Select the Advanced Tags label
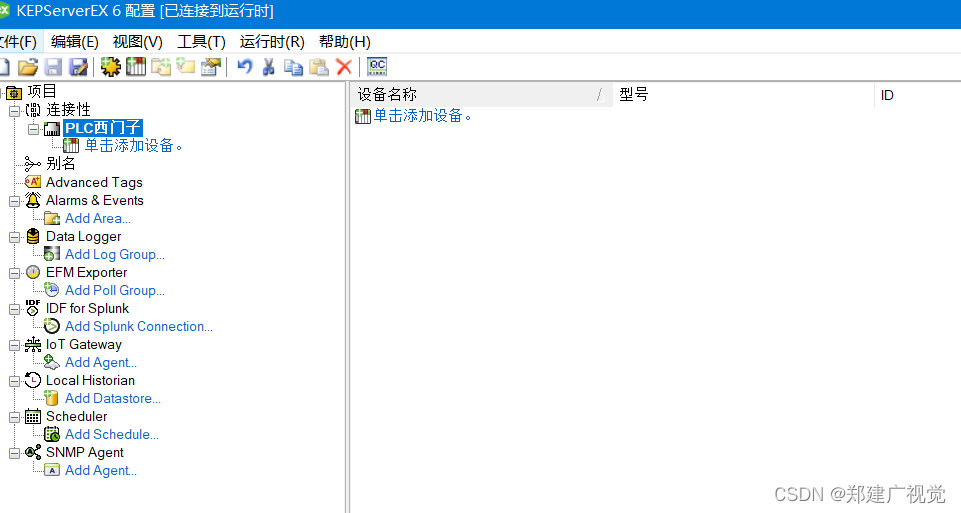The image size is (961, 513). point(94,183)
